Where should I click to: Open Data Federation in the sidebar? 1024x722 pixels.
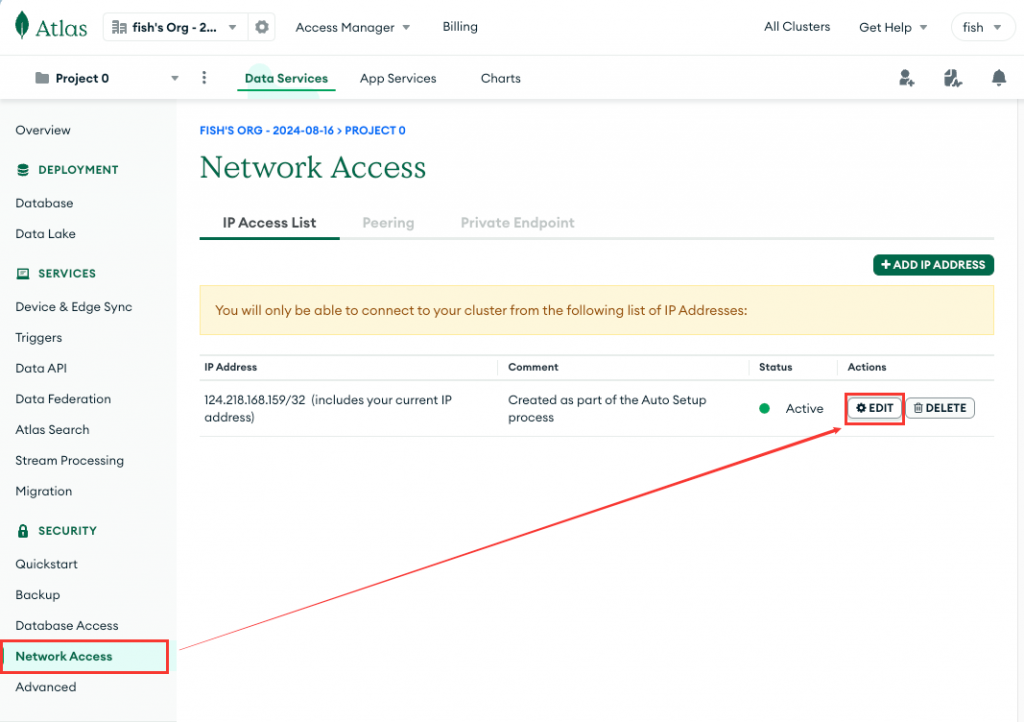tap(63, 399)
